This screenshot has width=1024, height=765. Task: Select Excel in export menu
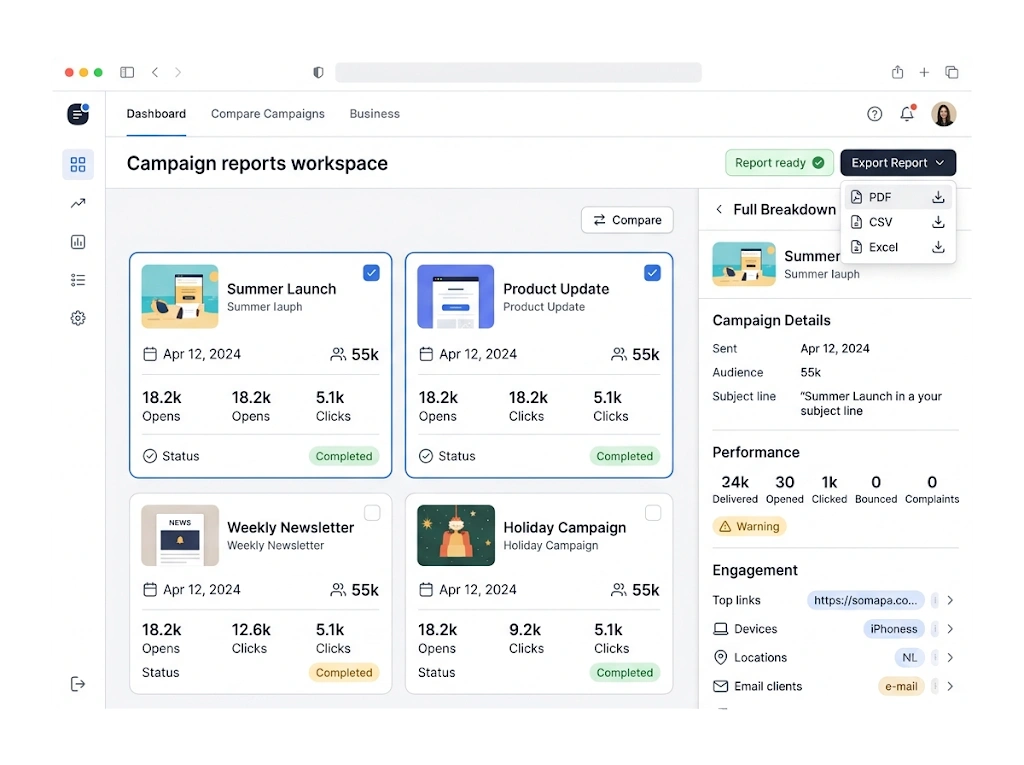(898, 247)
